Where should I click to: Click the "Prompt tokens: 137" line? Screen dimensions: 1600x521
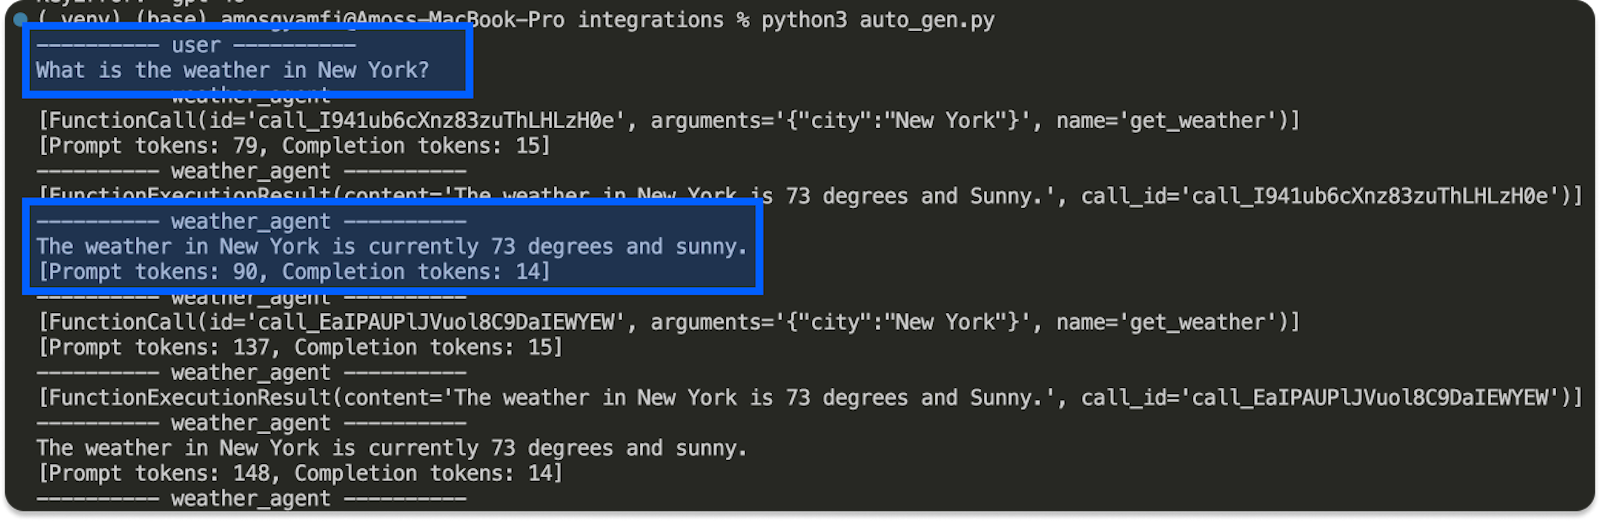coord(300,347)
